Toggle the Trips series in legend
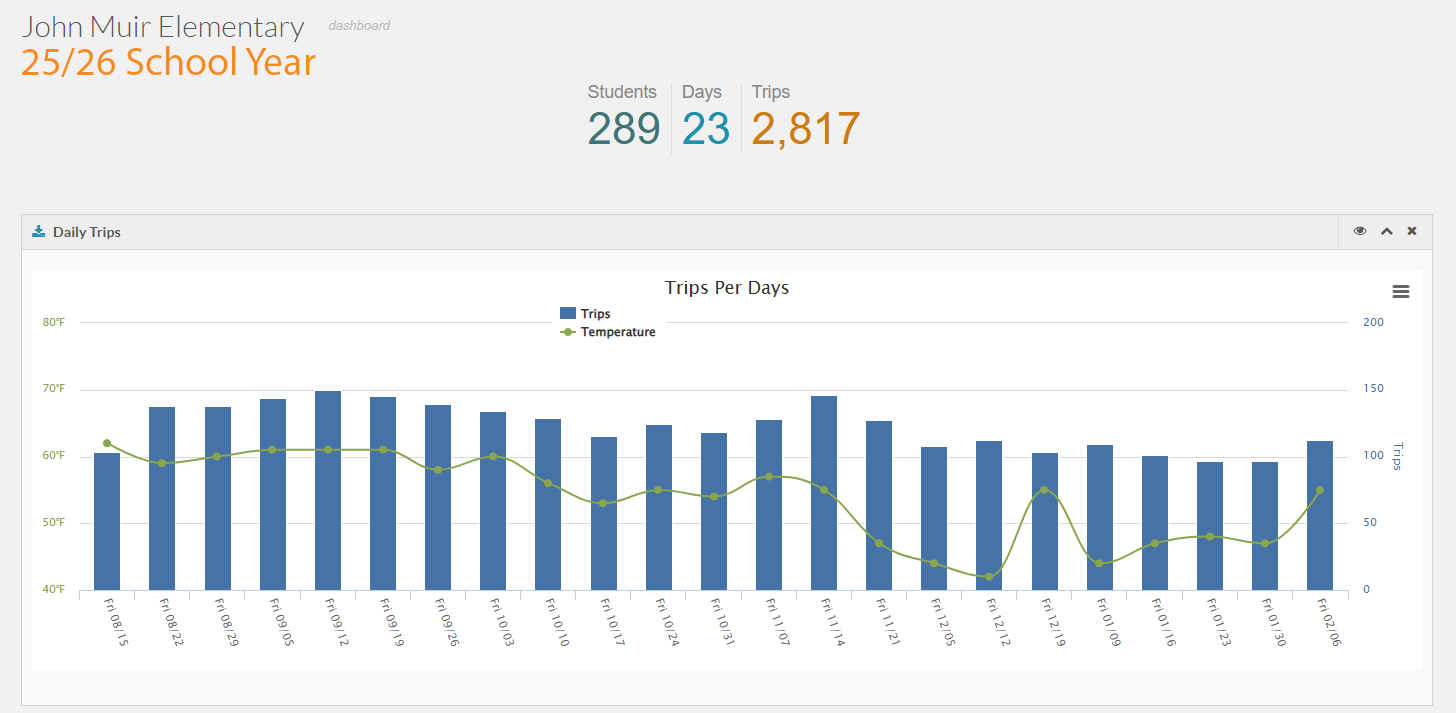 pos(595,314)
